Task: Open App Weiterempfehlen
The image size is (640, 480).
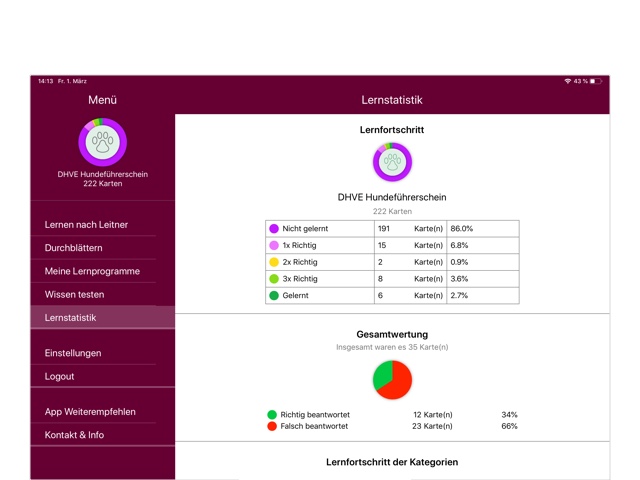Action: coord(90,412)
